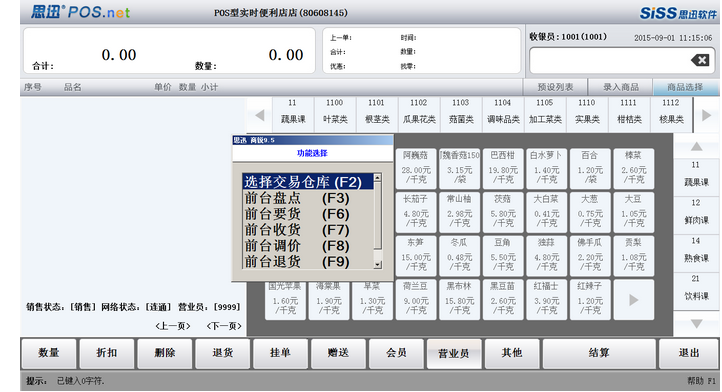This screenshot has width=722, height=392.
Task: Open the 预设列表 tab
Action: point(555,87)
